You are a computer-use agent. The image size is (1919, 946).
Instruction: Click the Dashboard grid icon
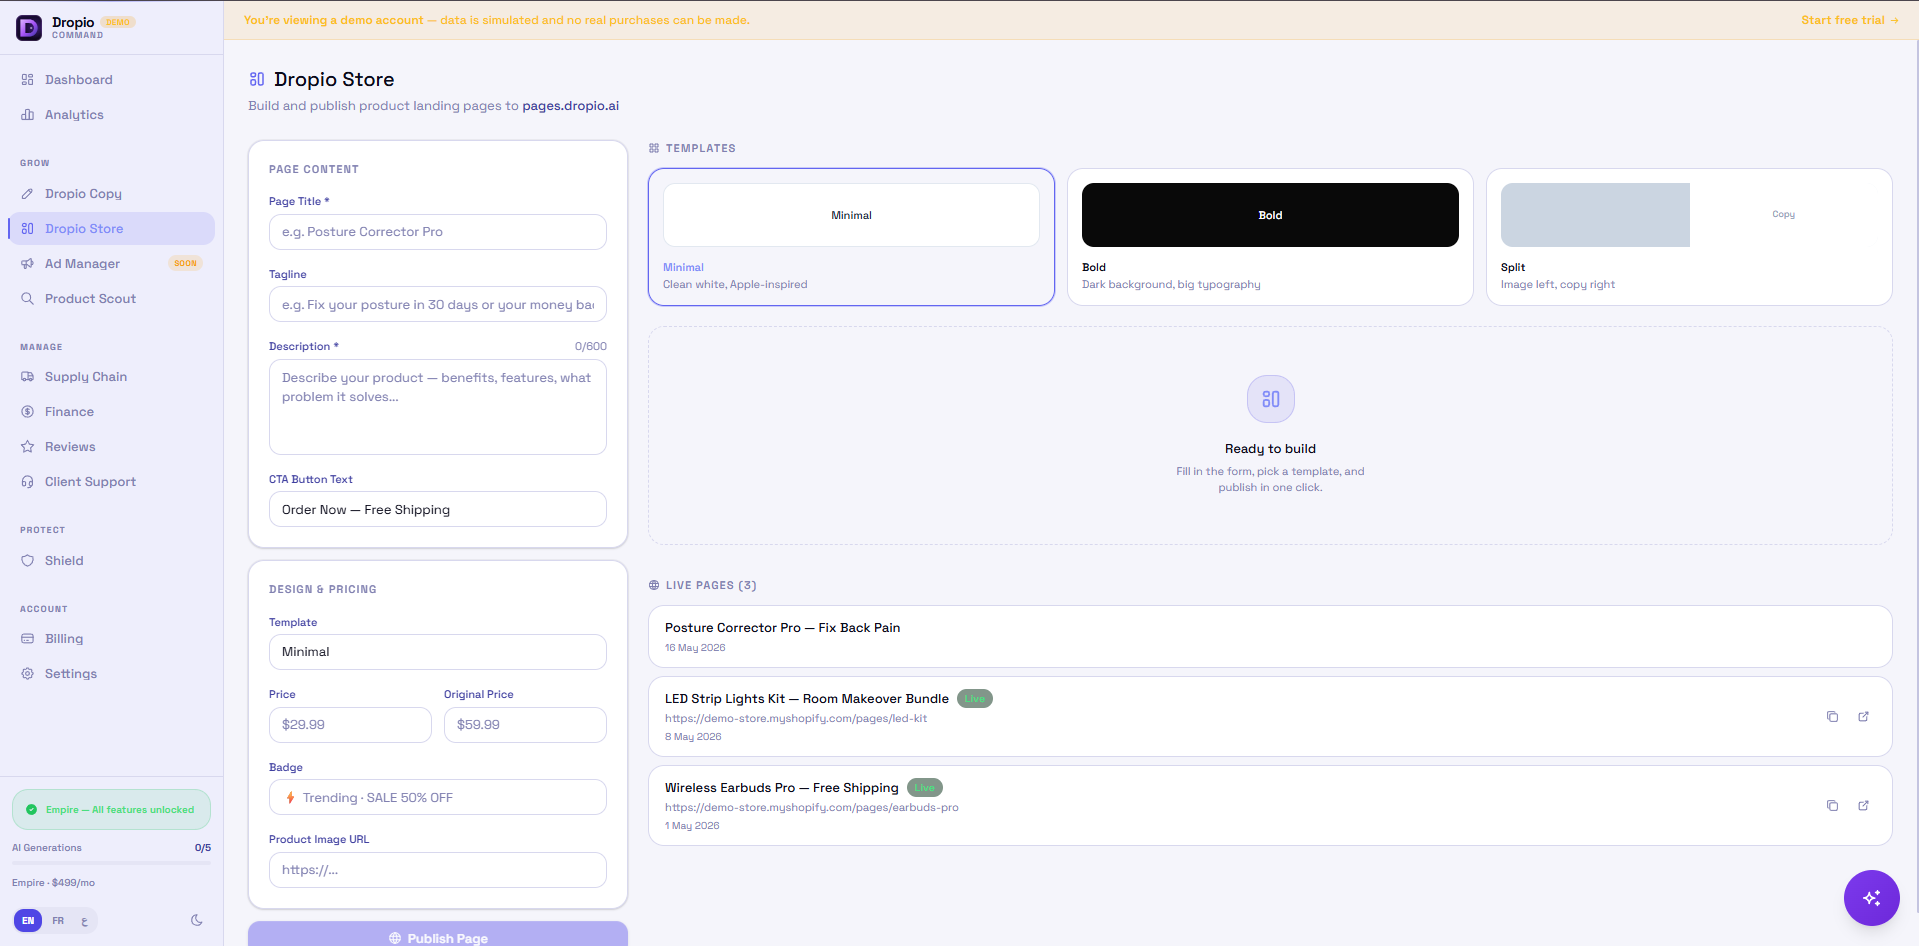(x=28, y=80)
